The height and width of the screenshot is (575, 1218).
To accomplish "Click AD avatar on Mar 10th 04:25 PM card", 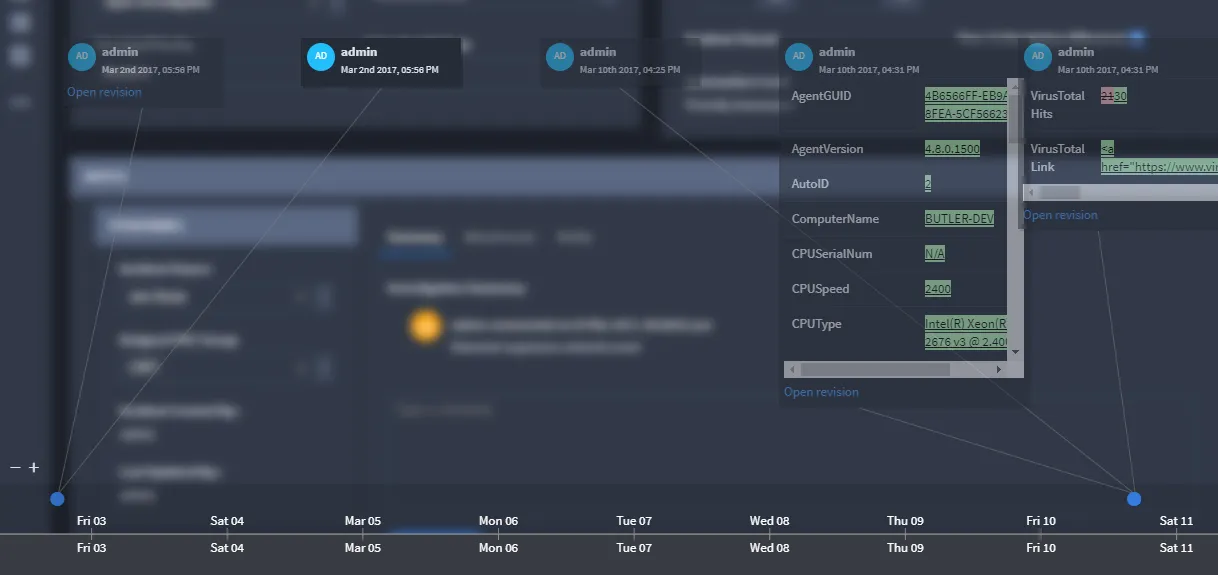I will (560, 57).
